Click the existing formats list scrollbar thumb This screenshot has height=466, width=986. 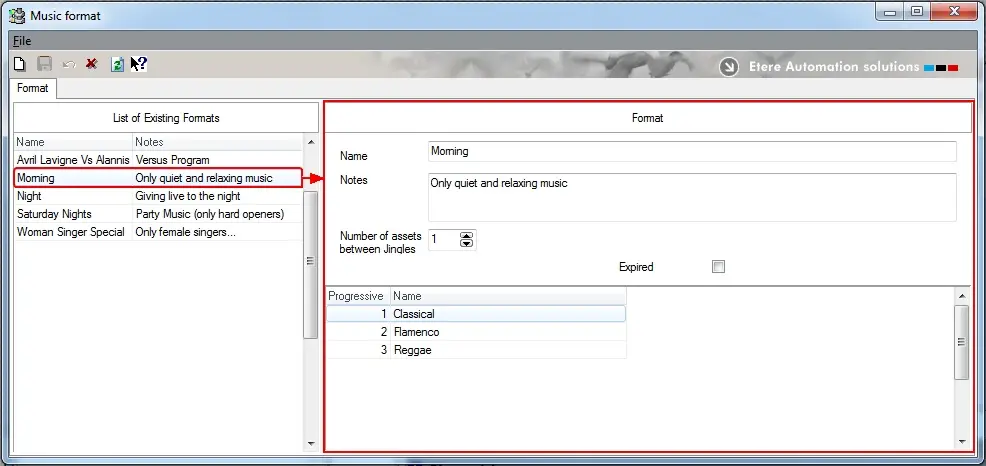tap(310, 260)
